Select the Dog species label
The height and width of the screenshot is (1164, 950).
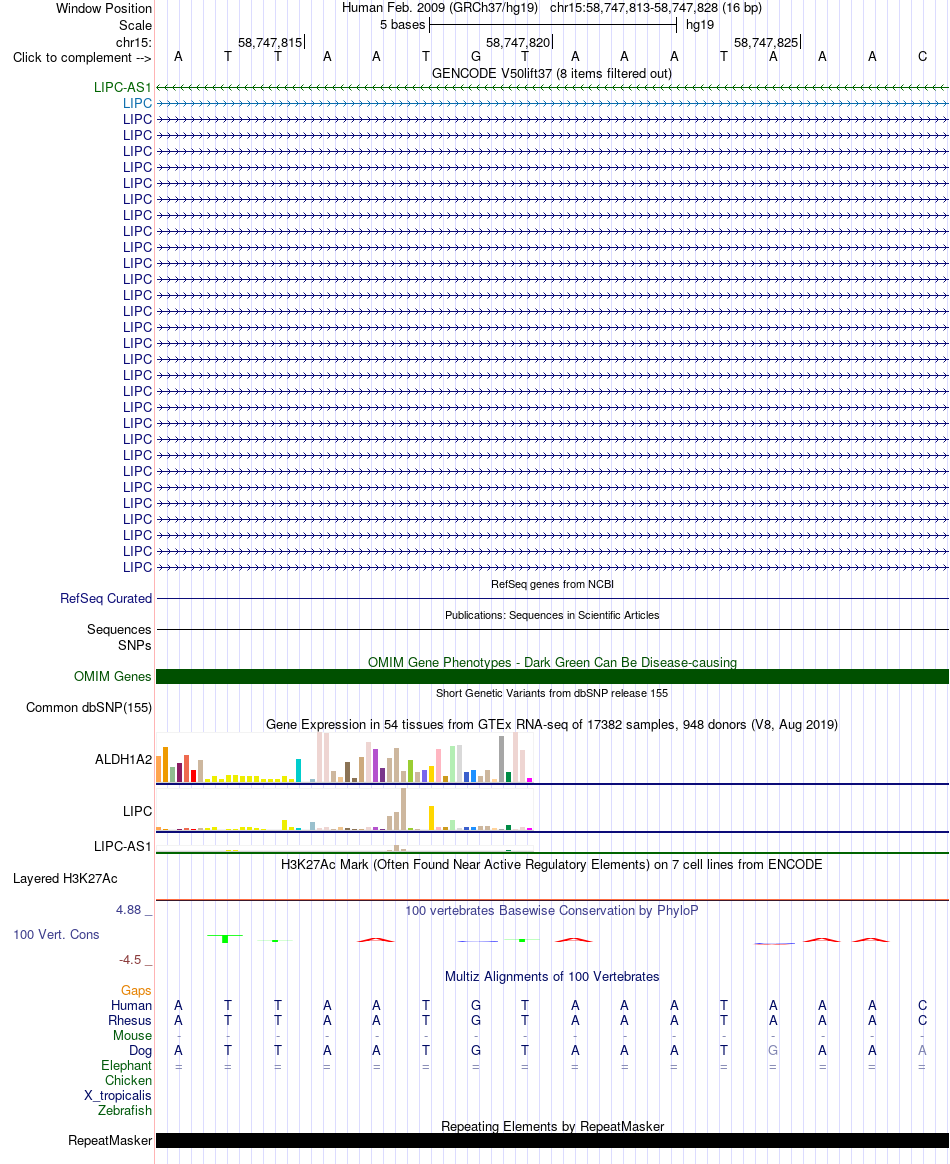pyautogui.click(x=140, y=1051)
